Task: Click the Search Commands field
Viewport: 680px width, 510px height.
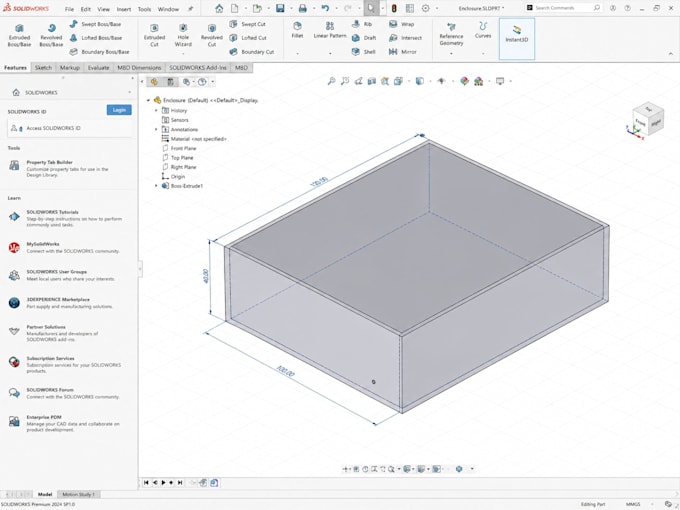Action: pyautogui.click(x=564, y=8)
